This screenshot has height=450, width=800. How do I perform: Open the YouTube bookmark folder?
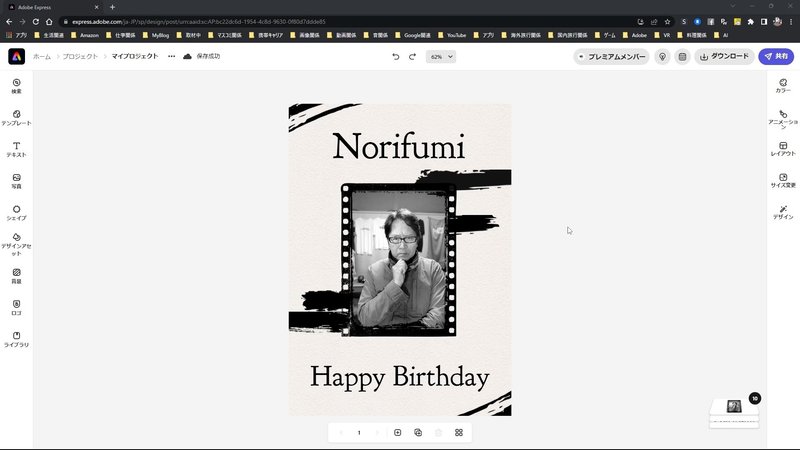point(452,35)
